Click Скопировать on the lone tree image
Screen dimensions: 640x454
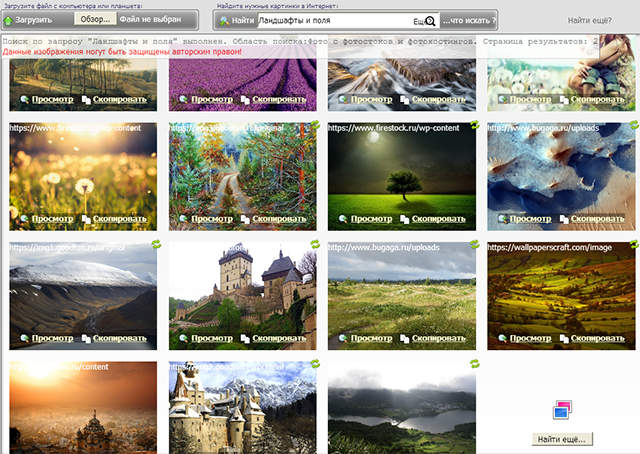438,219
